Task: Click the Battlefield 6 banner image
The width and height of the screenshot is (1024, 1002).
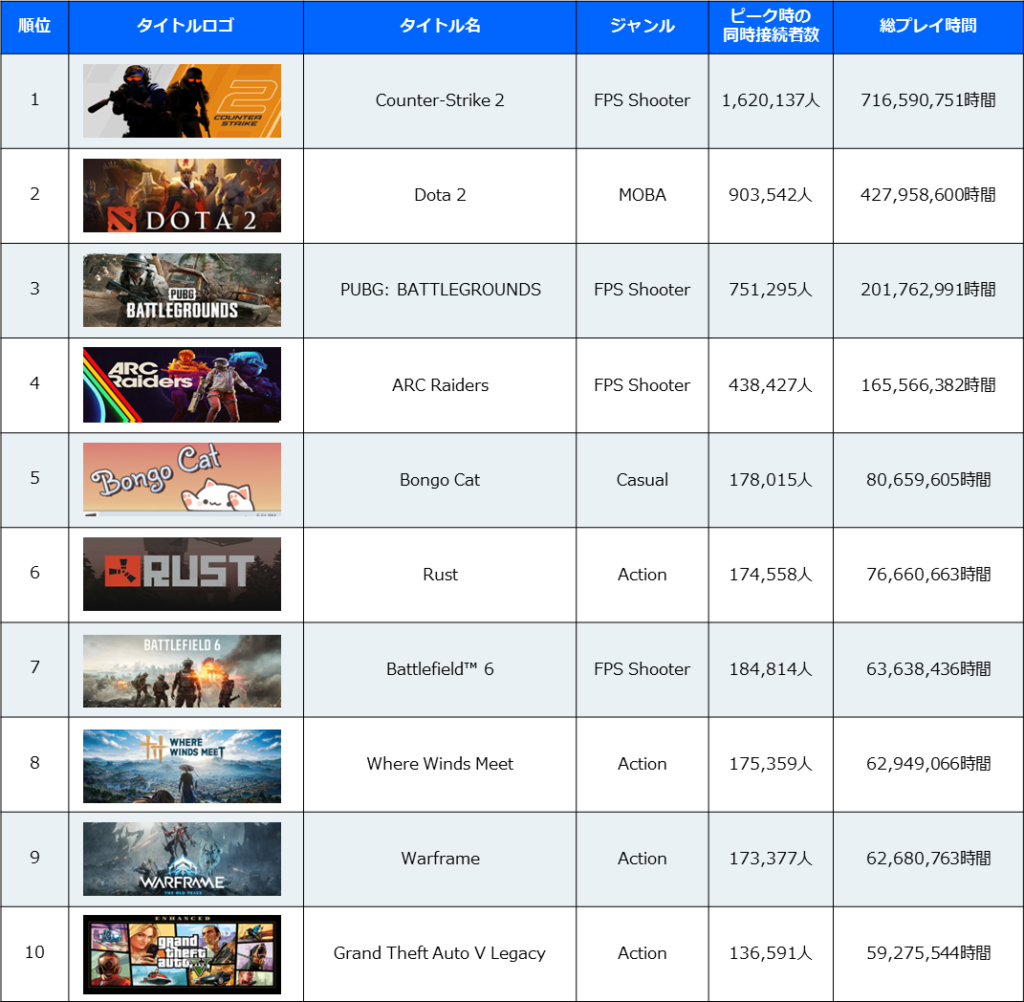Action: [182, 669]
